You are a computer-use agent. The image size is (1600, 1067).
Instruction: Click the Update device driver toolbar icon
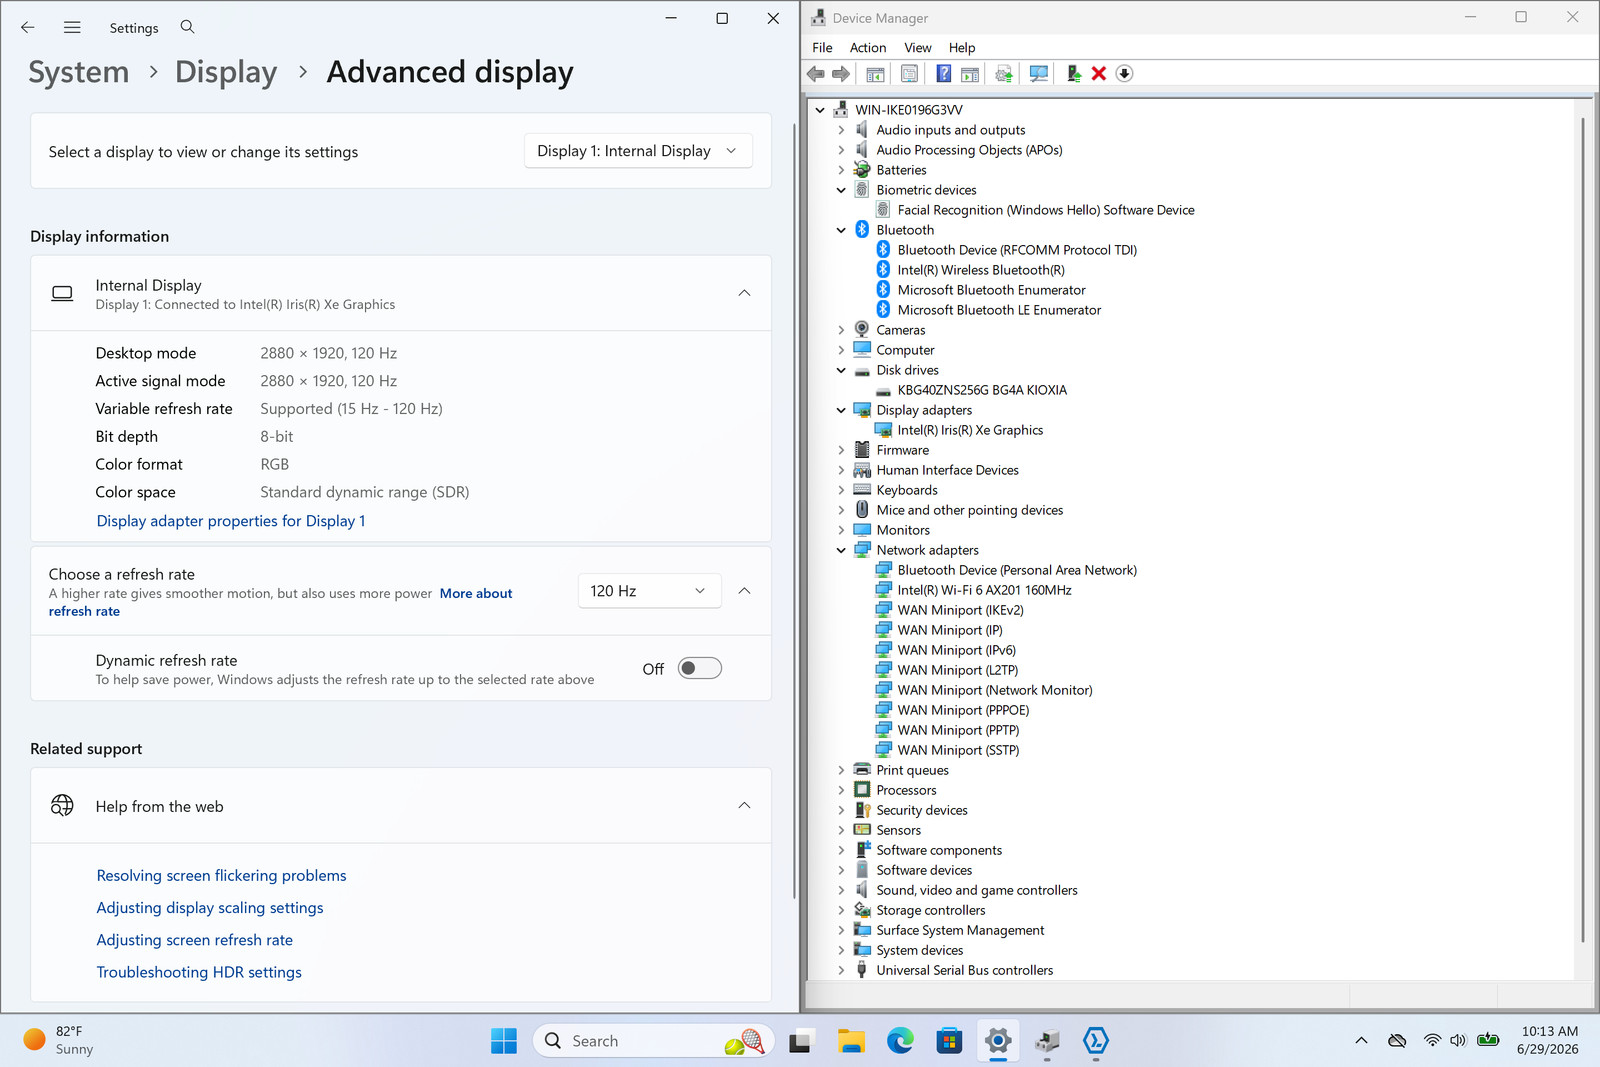click(x=1073, y=74)
